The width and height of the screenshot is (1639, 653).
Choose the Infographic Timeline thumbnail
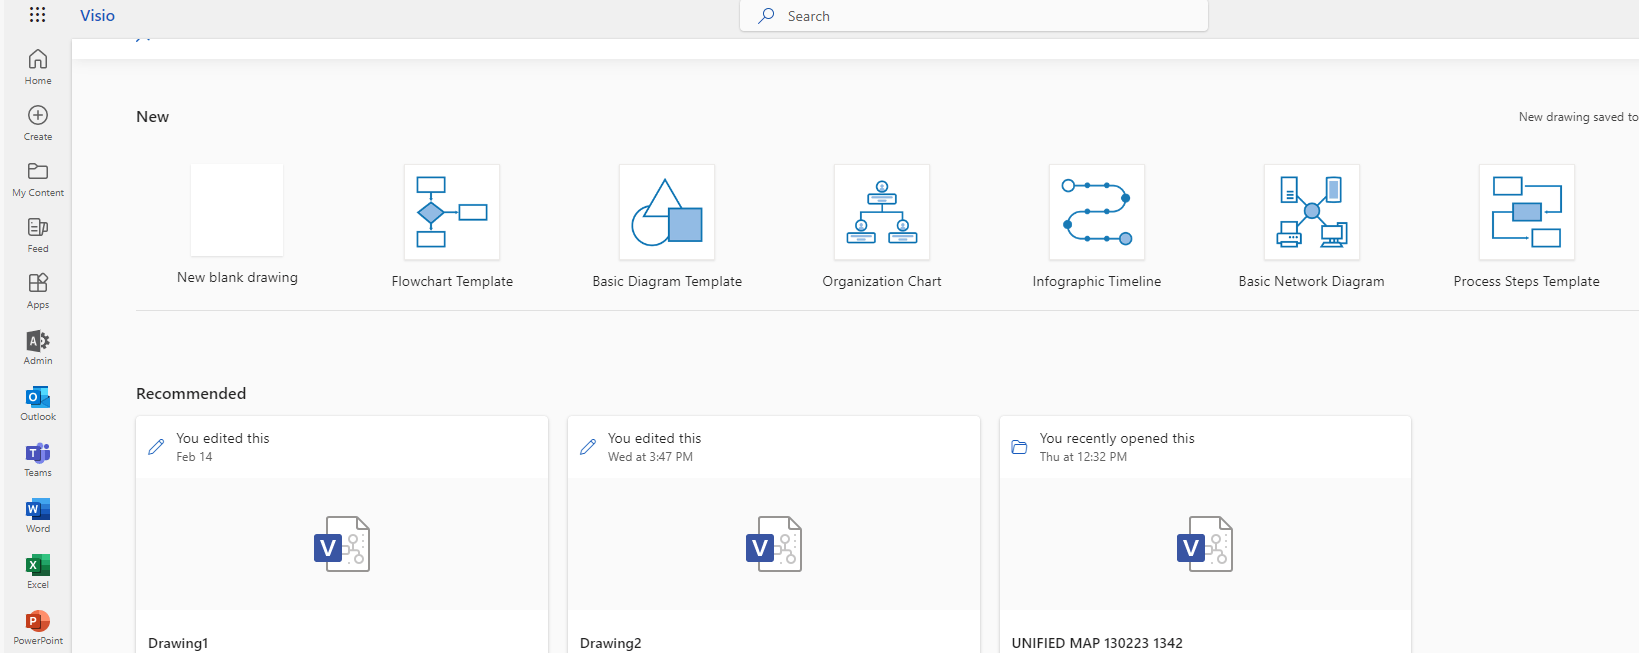point(1097,212)
